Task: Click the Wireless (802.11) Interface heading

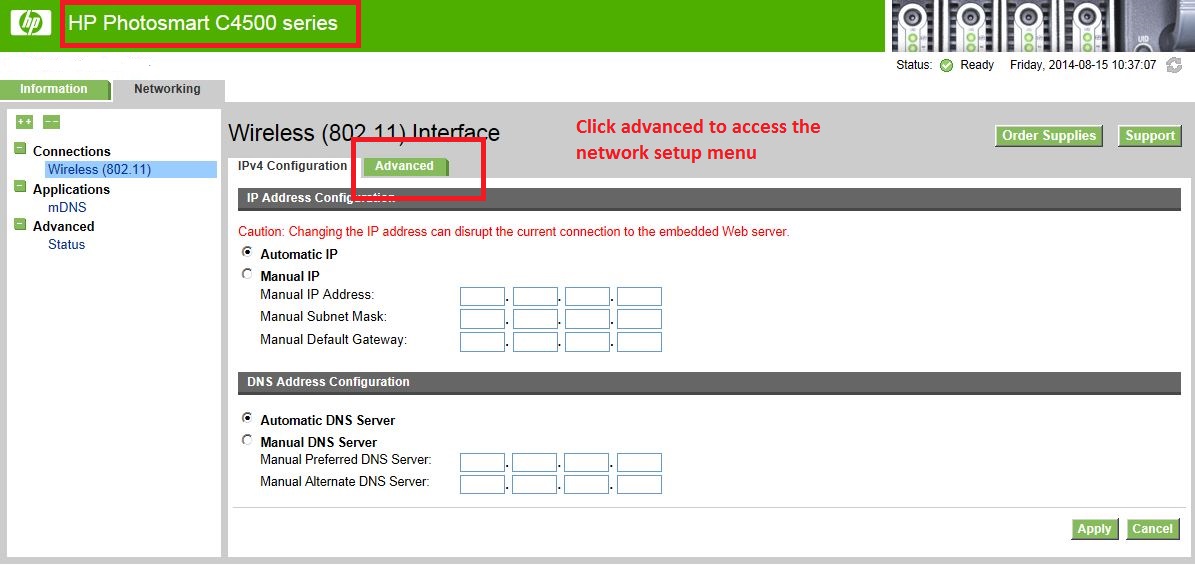Action: (x=364, y=133)
